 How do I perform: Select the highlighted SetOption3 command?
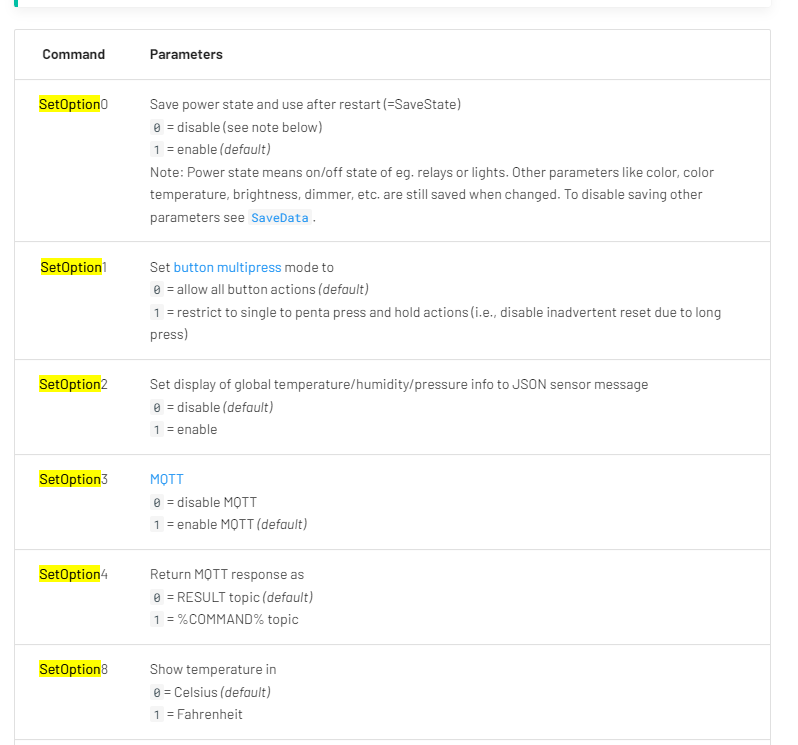pyautogui.click(x=73, y=479)
